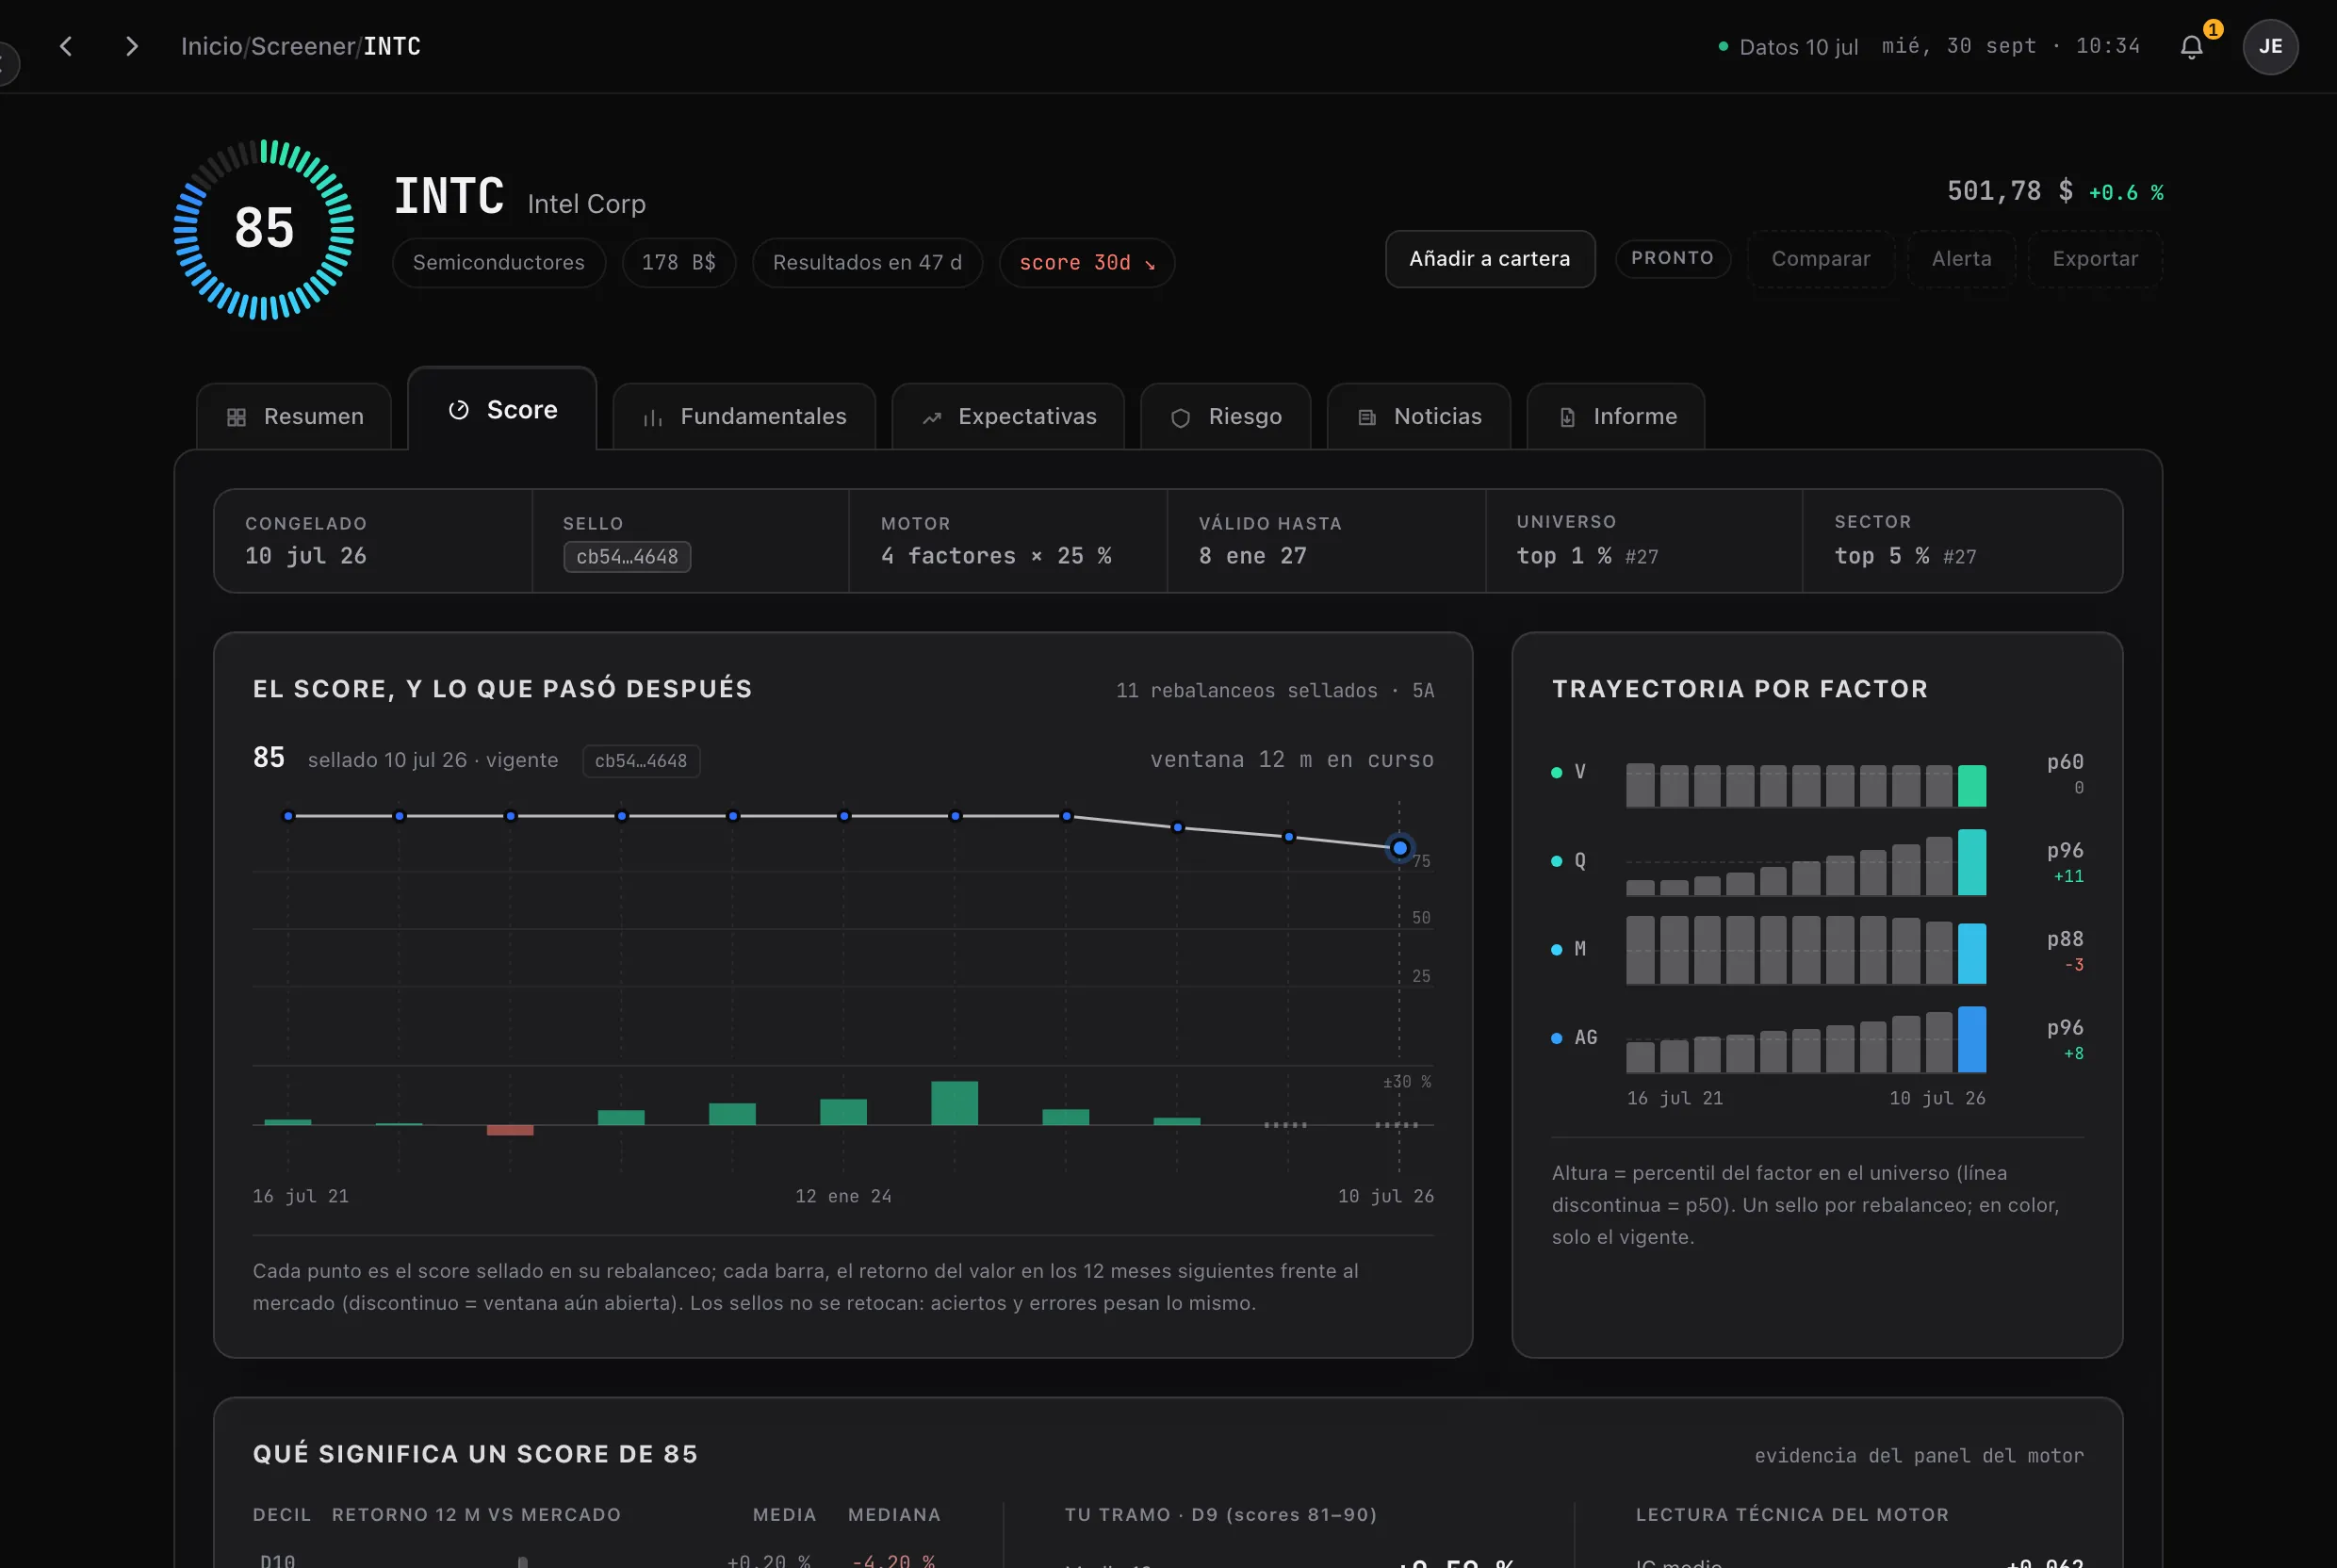Screen dimensions: 2337x1568
Task: Click the red negative return bar
Action: point(510,1130)
